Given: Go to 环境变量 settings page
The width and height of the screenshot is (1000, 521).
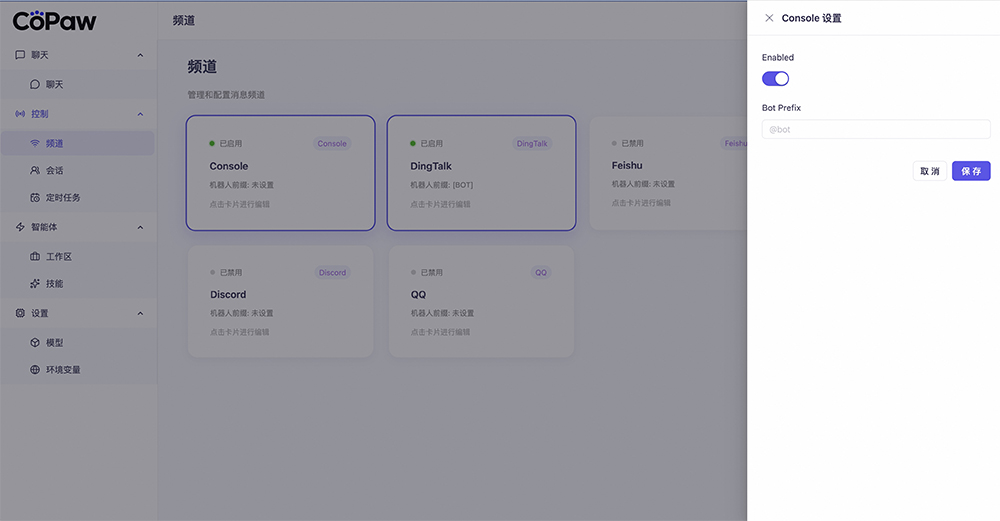Looking at the screenshot, I should tap(63, 370).
